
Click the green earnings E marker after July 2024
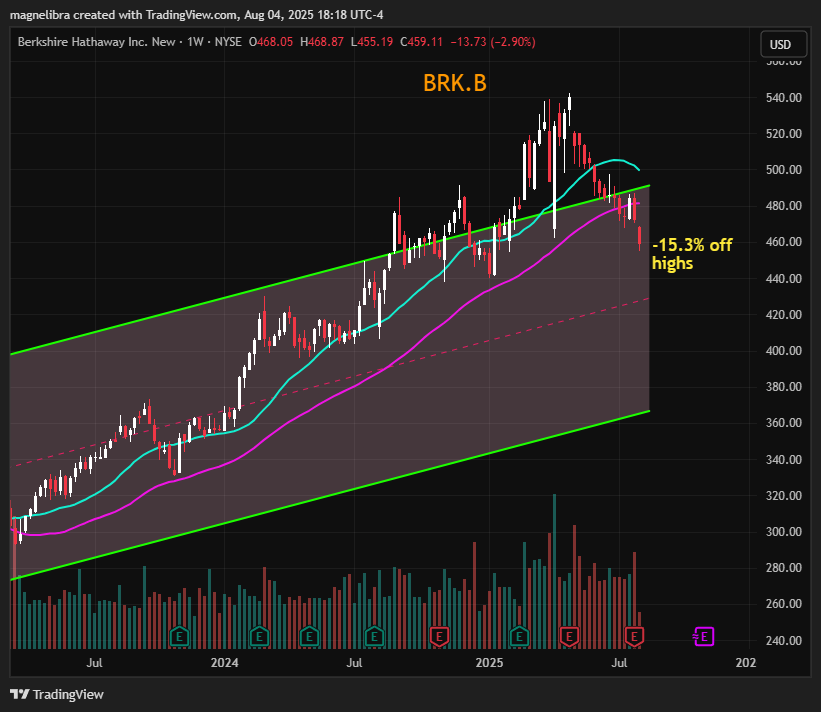click(374, 637)
